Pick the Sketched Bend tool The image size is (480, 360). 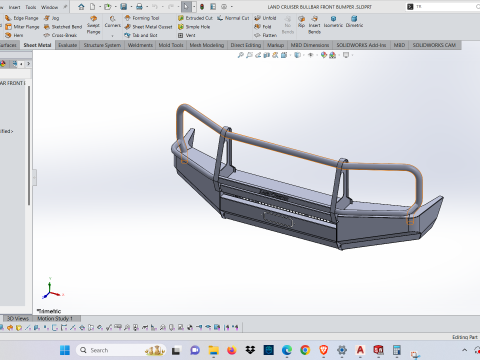point(63,27)
